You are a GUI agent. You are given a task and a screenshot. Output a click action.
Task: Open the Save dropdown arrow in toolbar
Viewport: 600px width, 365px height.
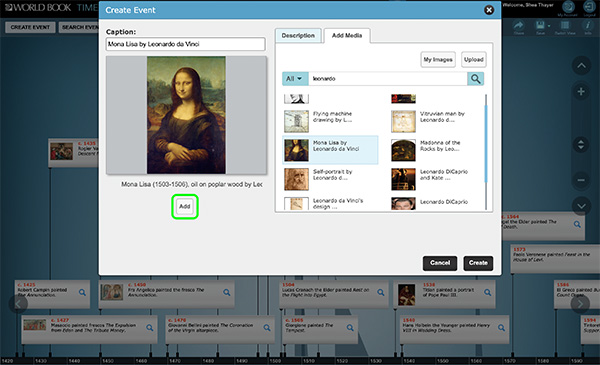click(549, 26)
